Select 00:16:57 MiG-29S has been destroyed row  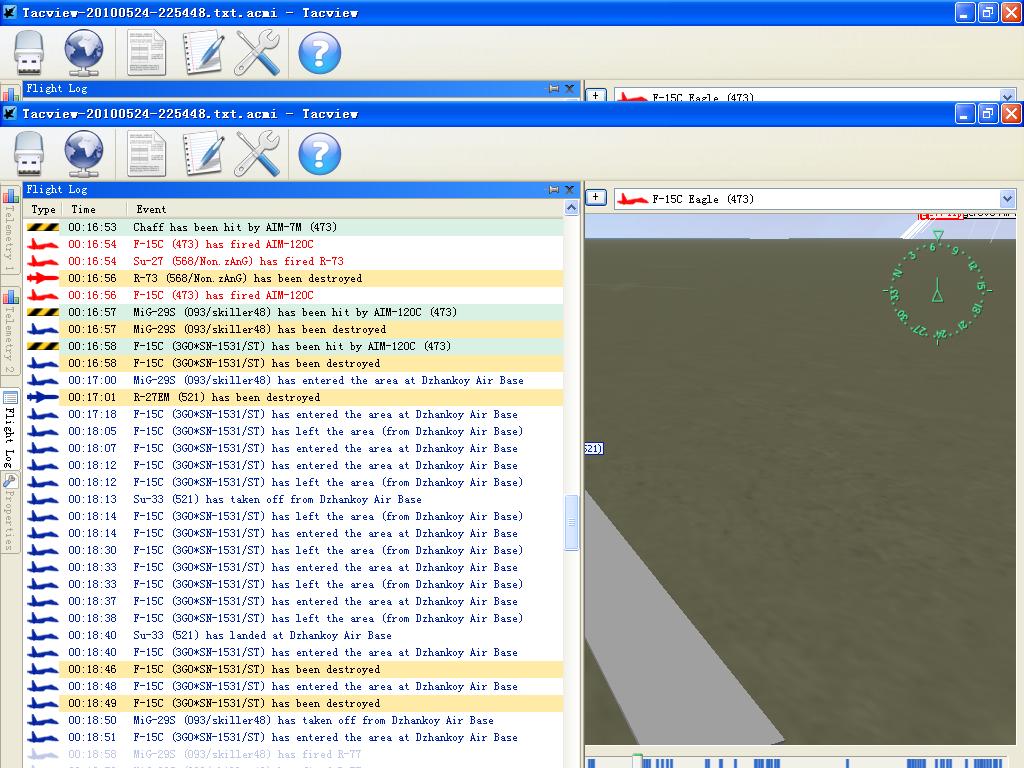pyautogui.click(x=294, y=329)
